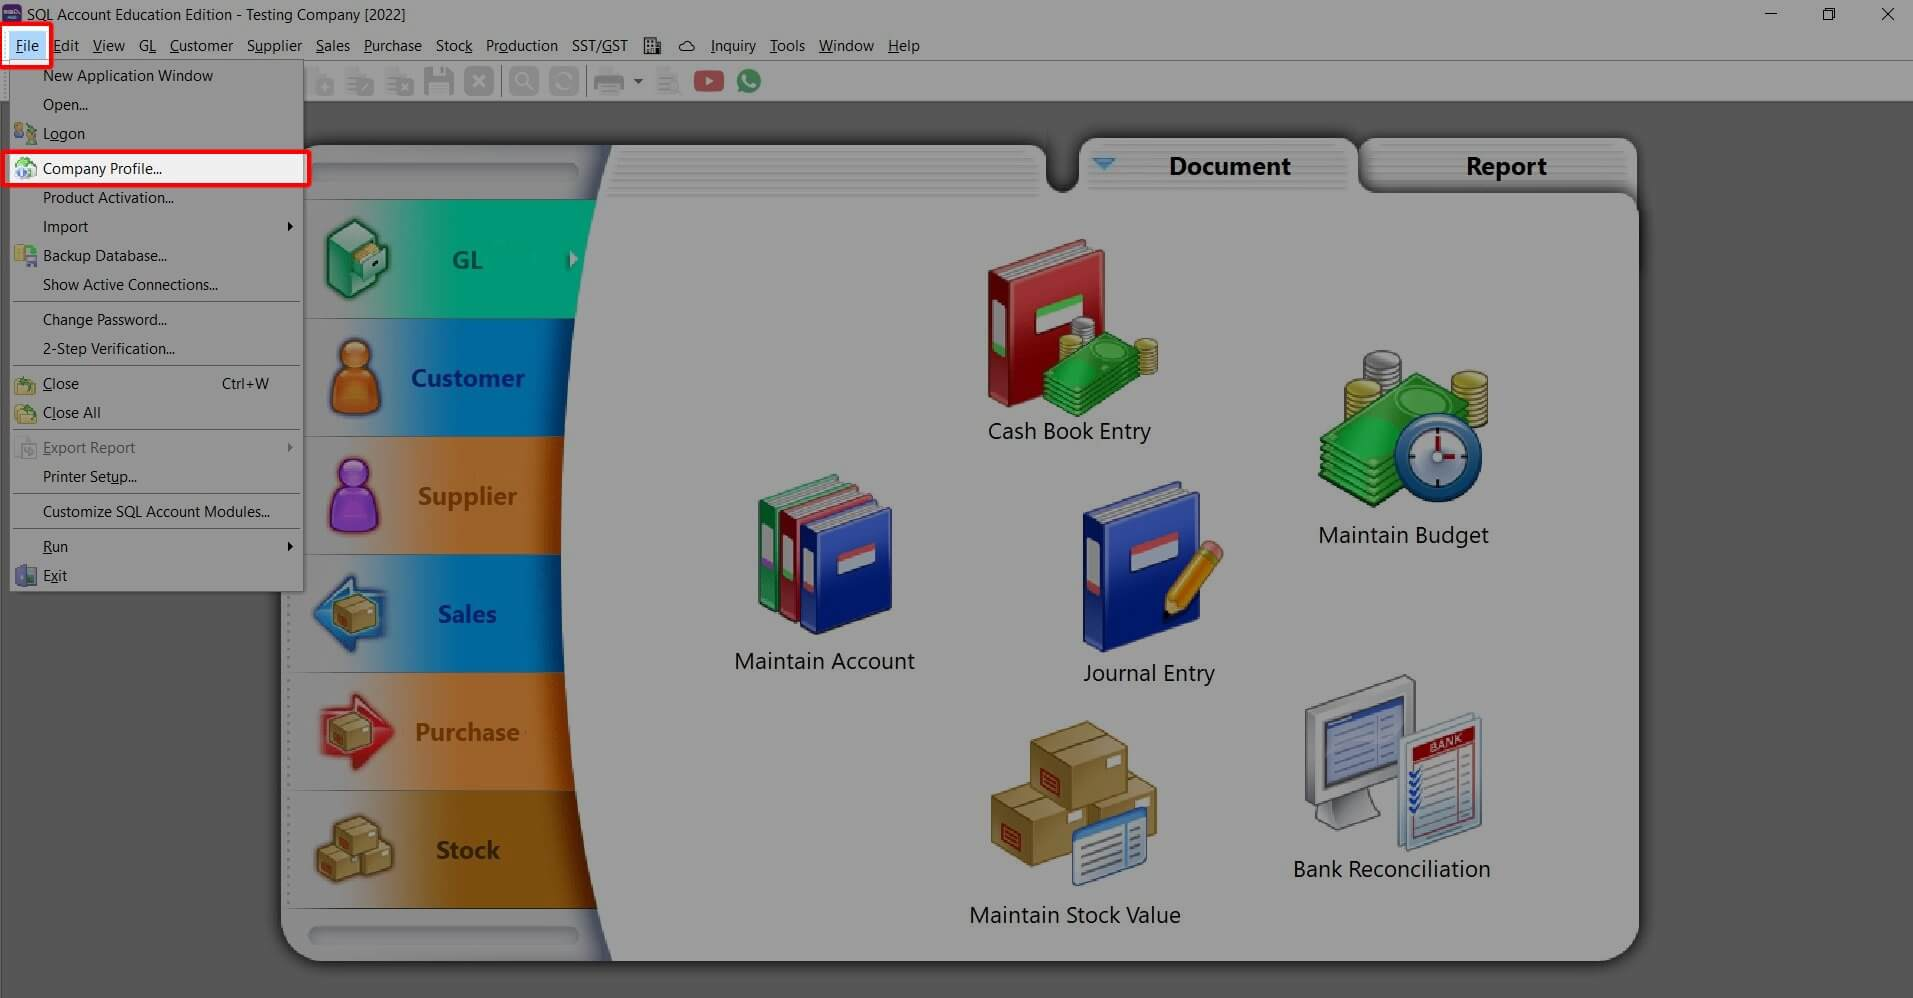This screenshot has width=1913, height=998.
Task: Open the Window menu
Action: pos(846,46)
